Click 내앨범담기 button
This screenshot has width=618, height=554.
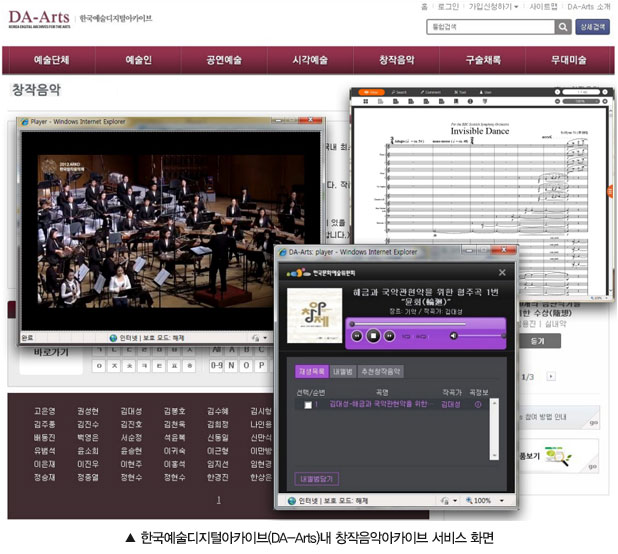pyautogui.click(x=316, y=479)
